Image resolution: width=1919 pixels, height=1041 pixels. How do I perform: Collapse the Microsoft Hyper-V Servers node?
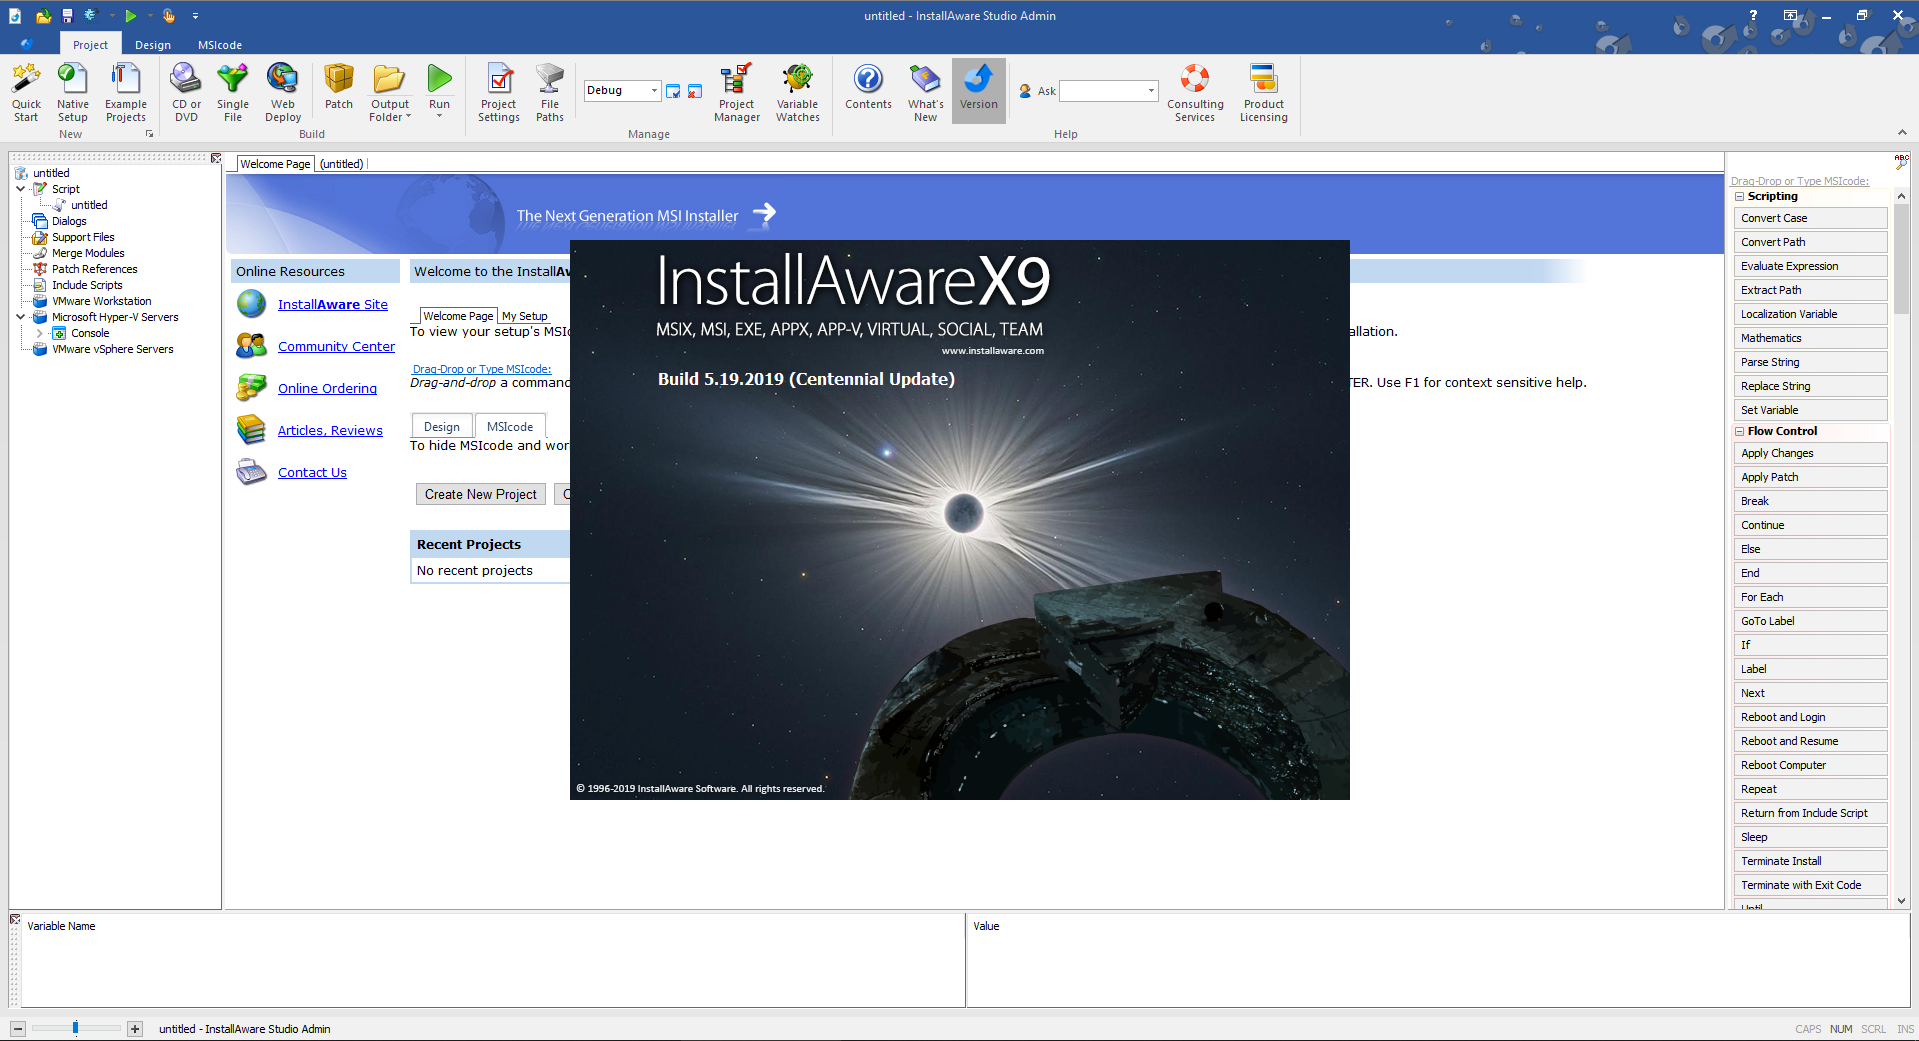(x=21, y=317)
